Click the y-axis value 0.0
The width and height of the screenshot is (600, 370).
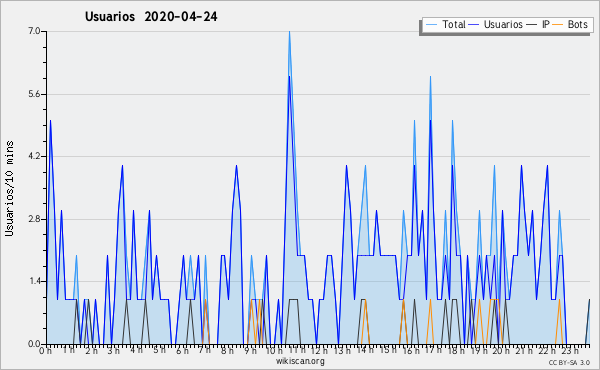(x=34, y=344)
